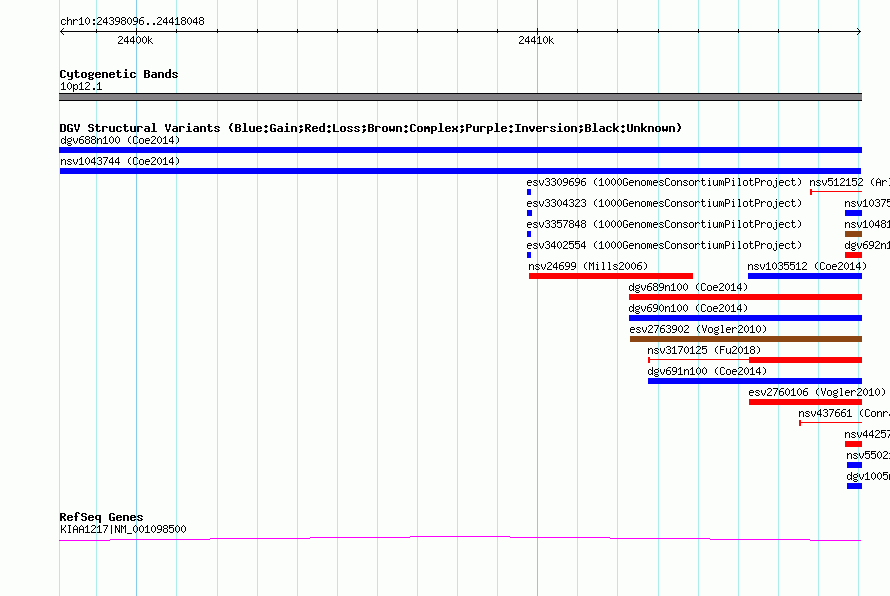This screenshot has width=890, height=596.
Task: Click the blue gain bar under nsv1035512
Action: click(805, 276)
